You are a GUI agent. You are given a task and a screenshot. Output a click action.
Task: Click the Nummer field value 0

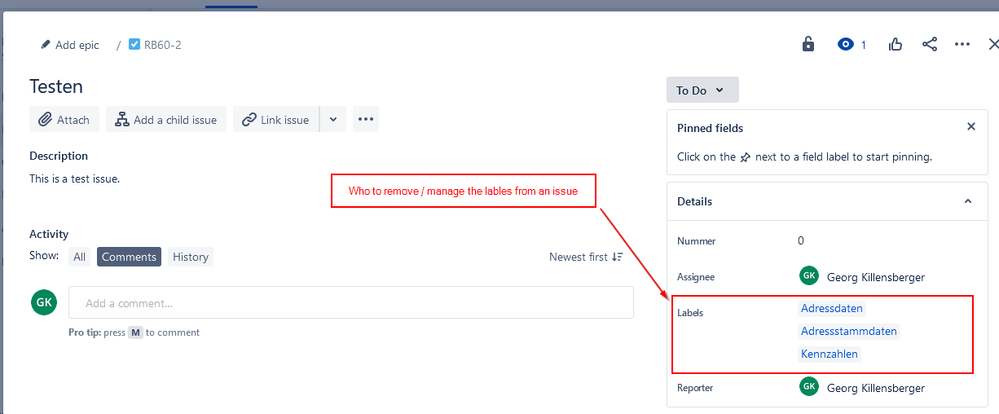click(x=801, y=241)
